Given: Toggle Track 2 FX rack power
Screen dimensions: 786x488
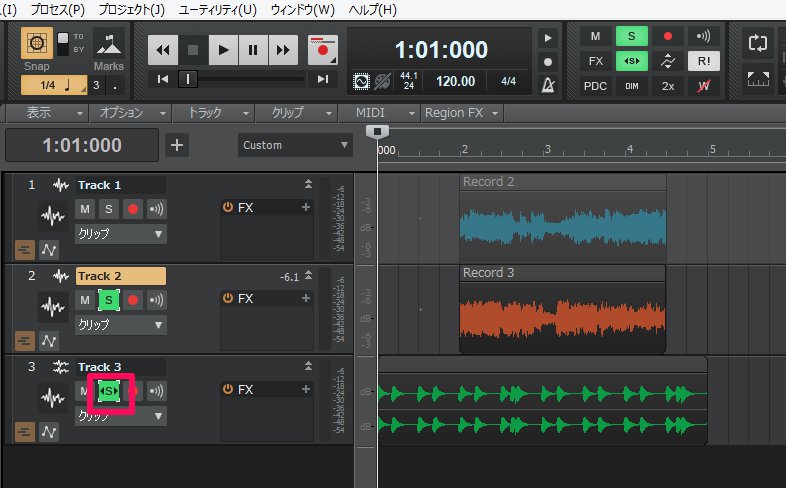Looking at the screenshot, I should click(228, 298).
